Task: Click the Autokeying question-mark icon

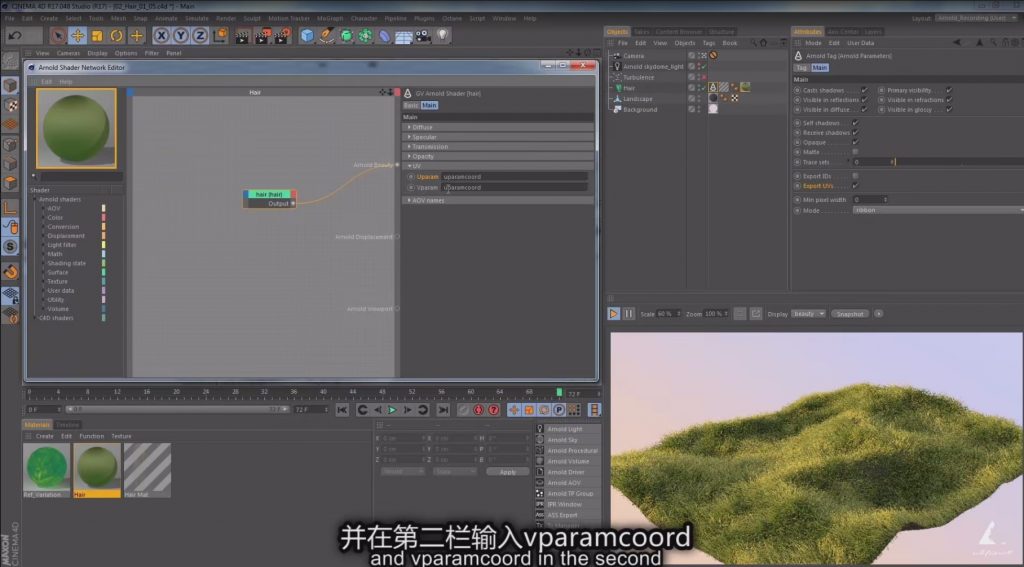Action: click(494, 410)
